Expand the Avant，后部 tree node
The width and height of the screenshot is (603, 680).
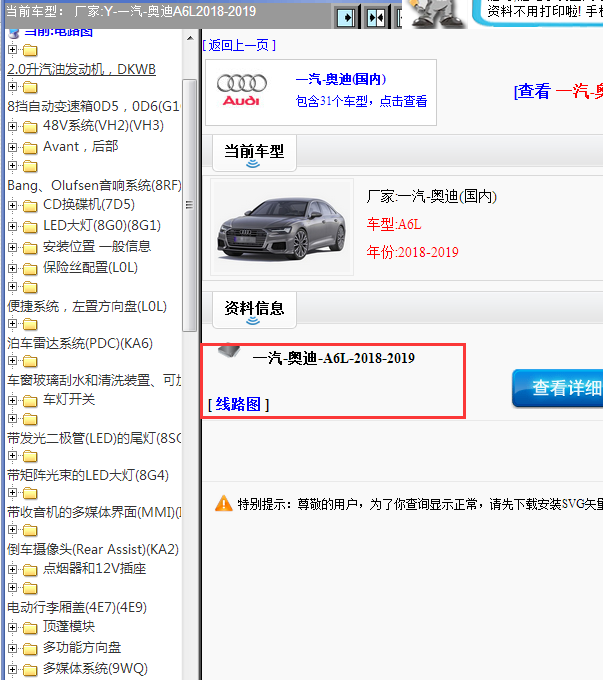pos(12,147)
